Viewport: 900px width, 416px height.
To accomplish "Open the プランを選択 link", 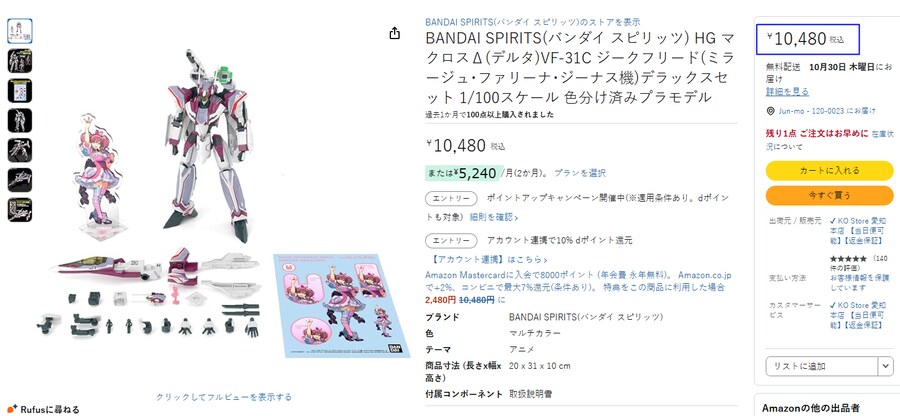I will [x=580, y=173].
